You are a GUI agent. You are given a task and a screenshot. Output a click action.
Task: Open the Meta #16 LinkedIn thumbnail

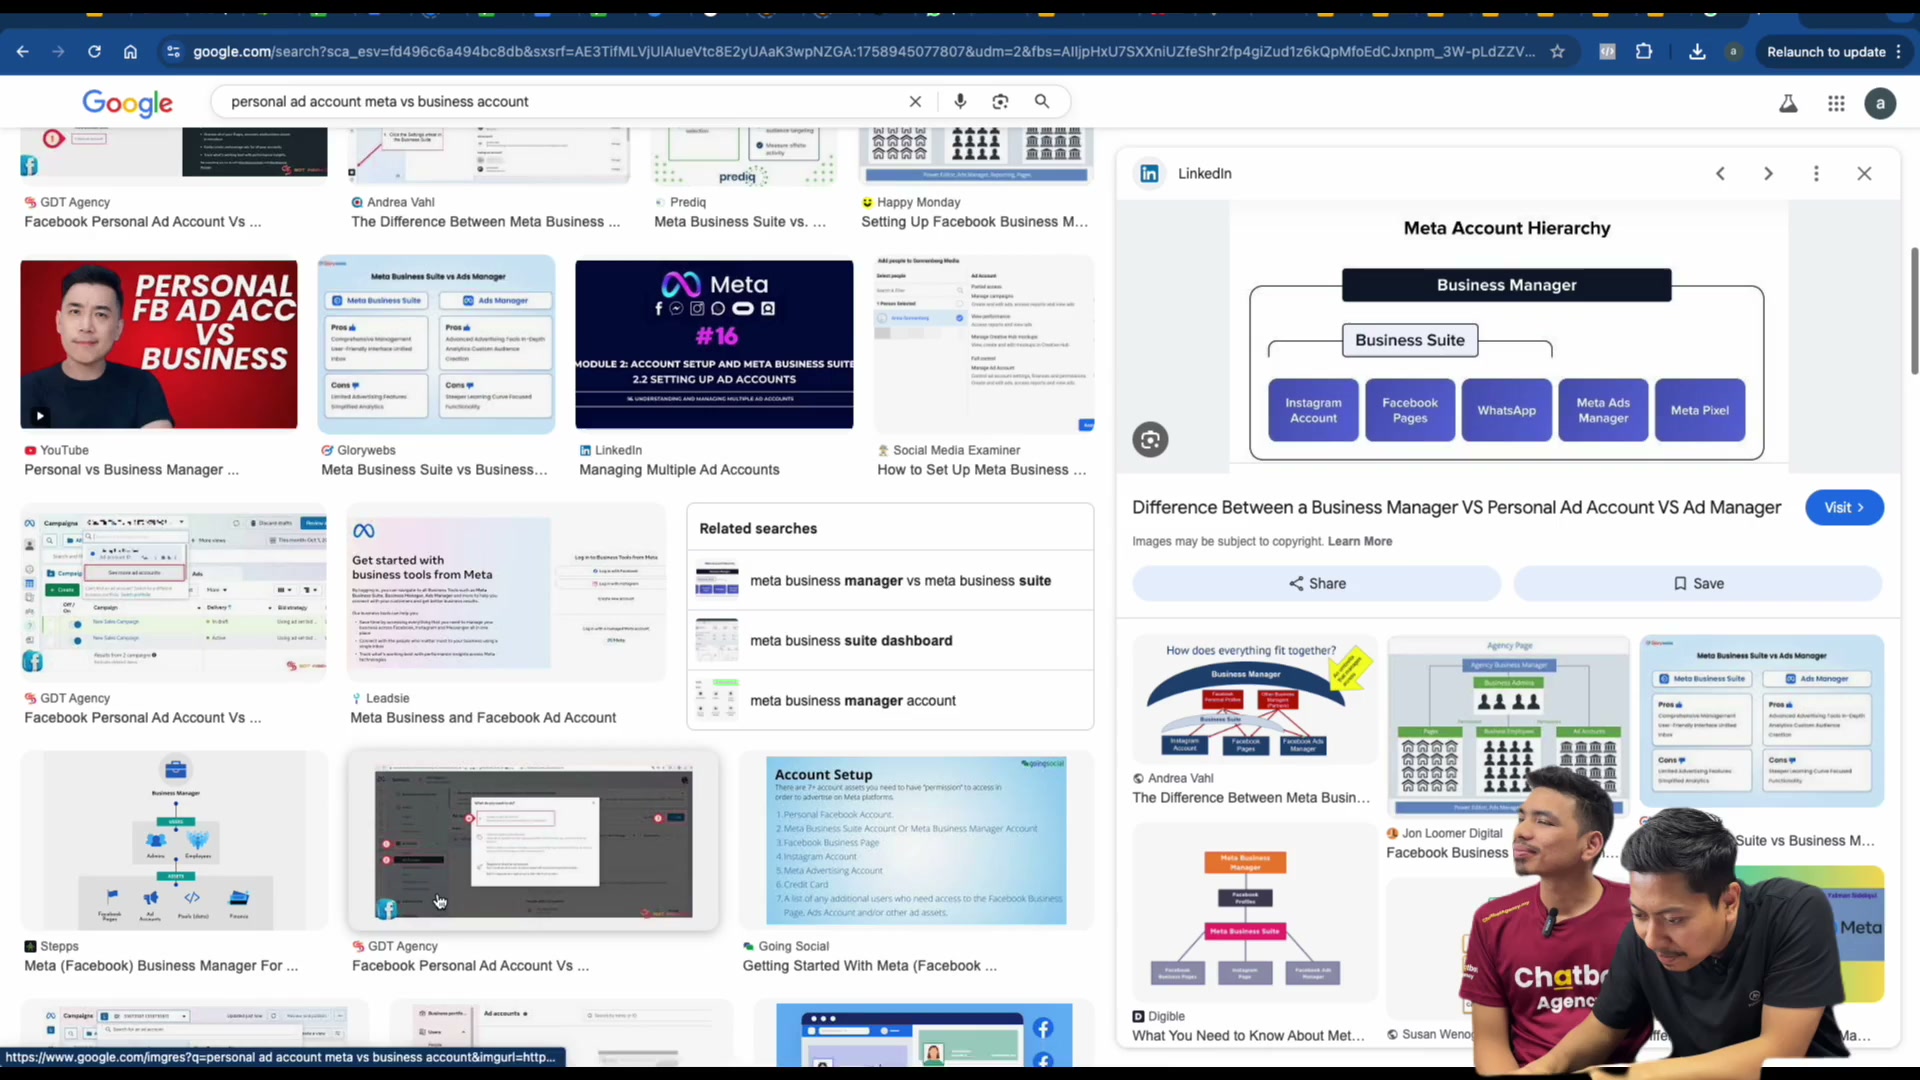pos(714,344)
